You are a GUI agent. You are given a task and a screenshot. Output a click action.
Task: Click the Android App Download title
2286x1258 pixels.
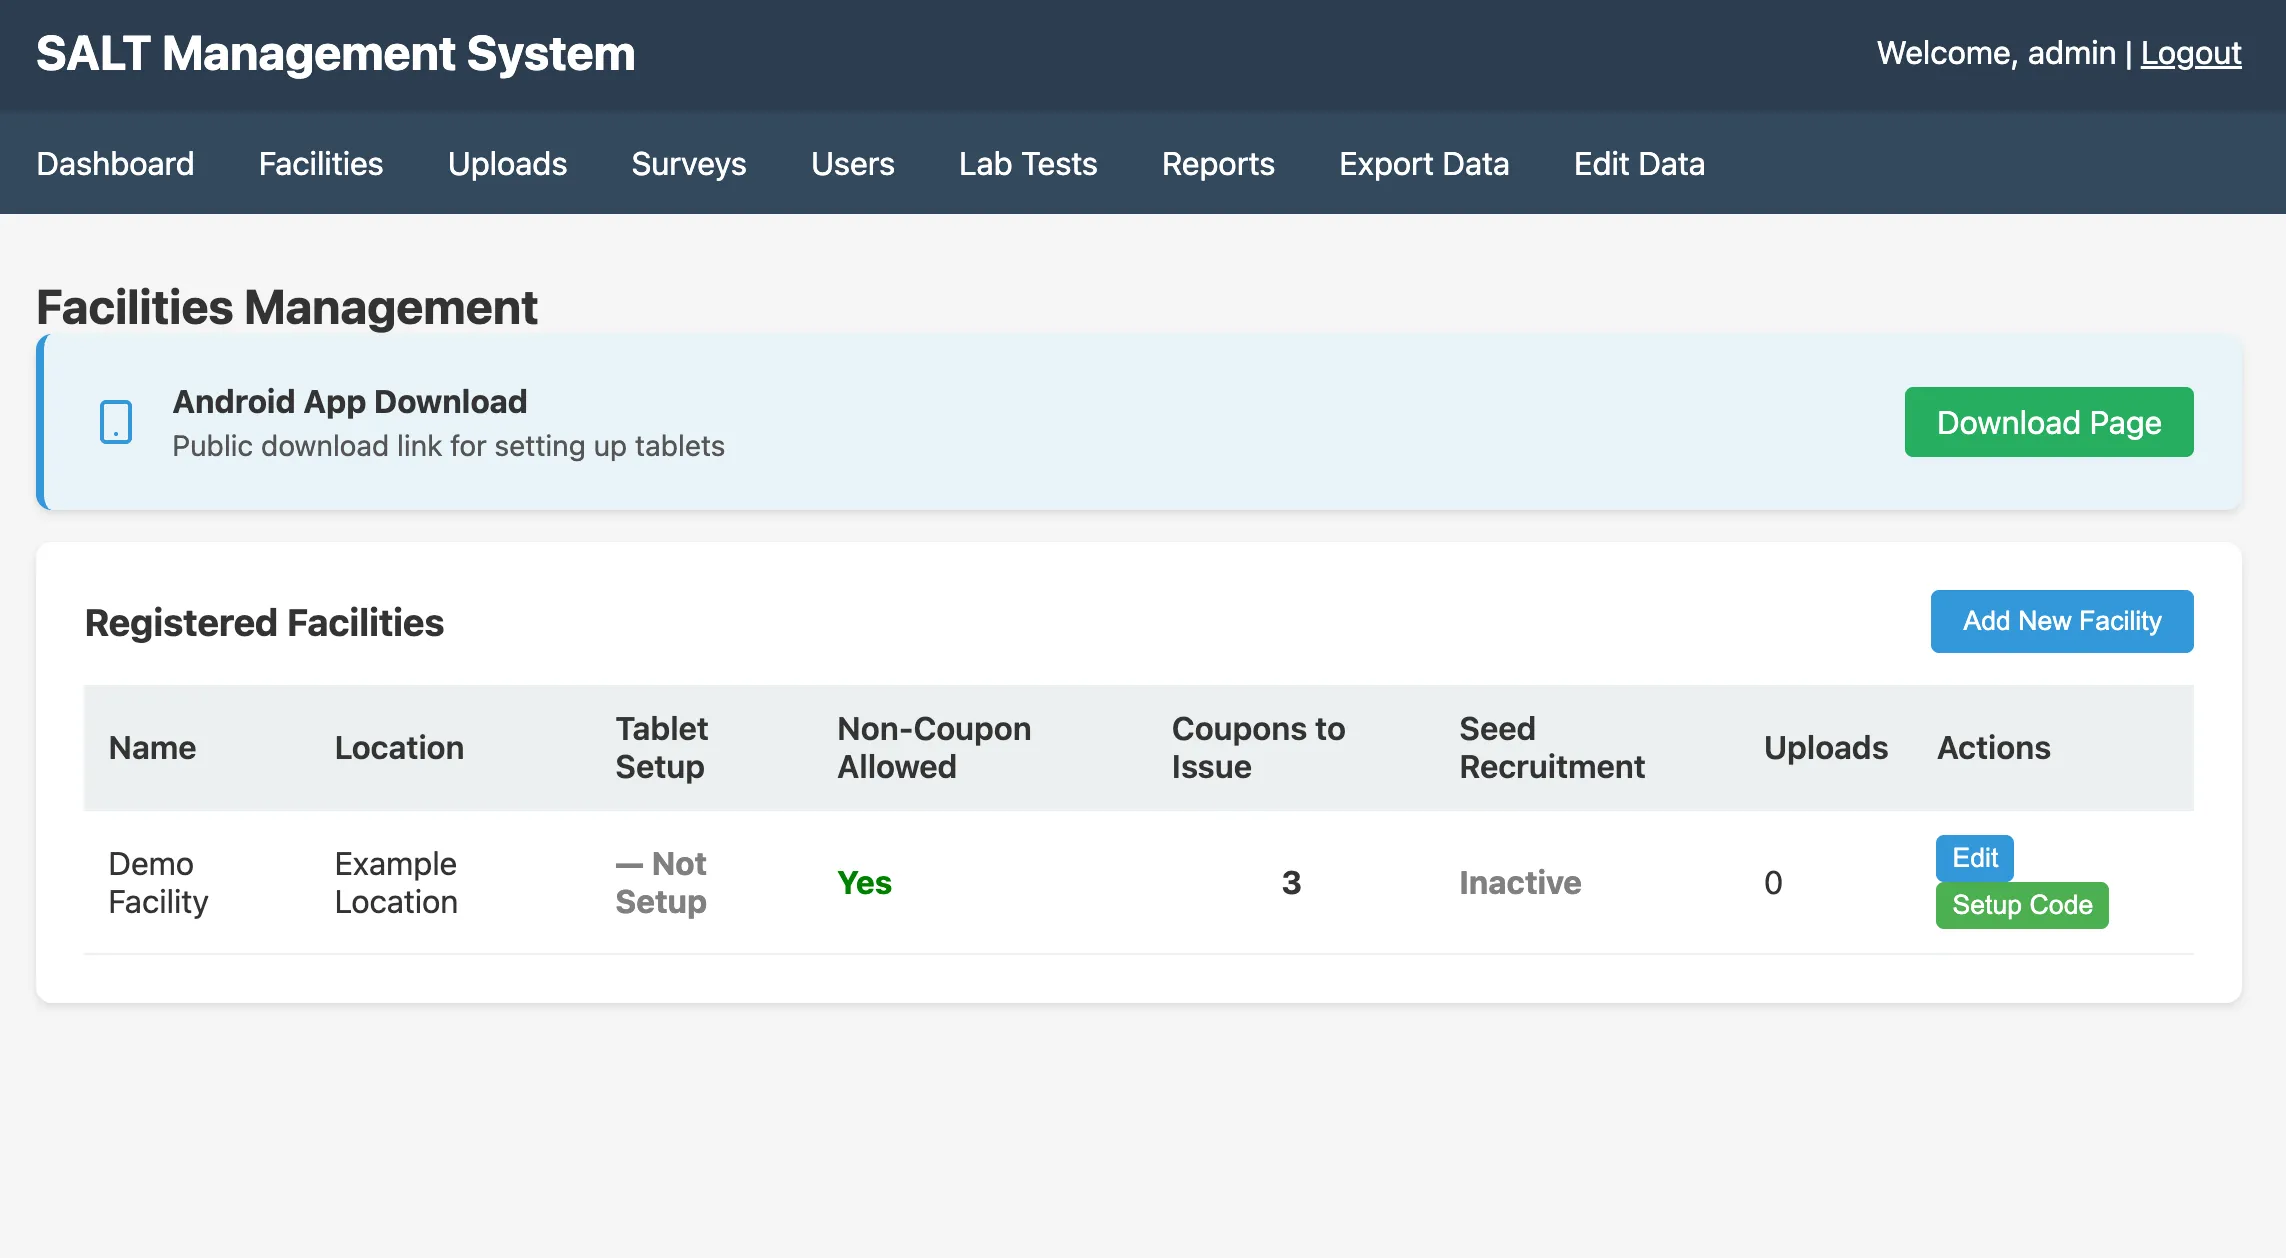(x=350, y=401)
